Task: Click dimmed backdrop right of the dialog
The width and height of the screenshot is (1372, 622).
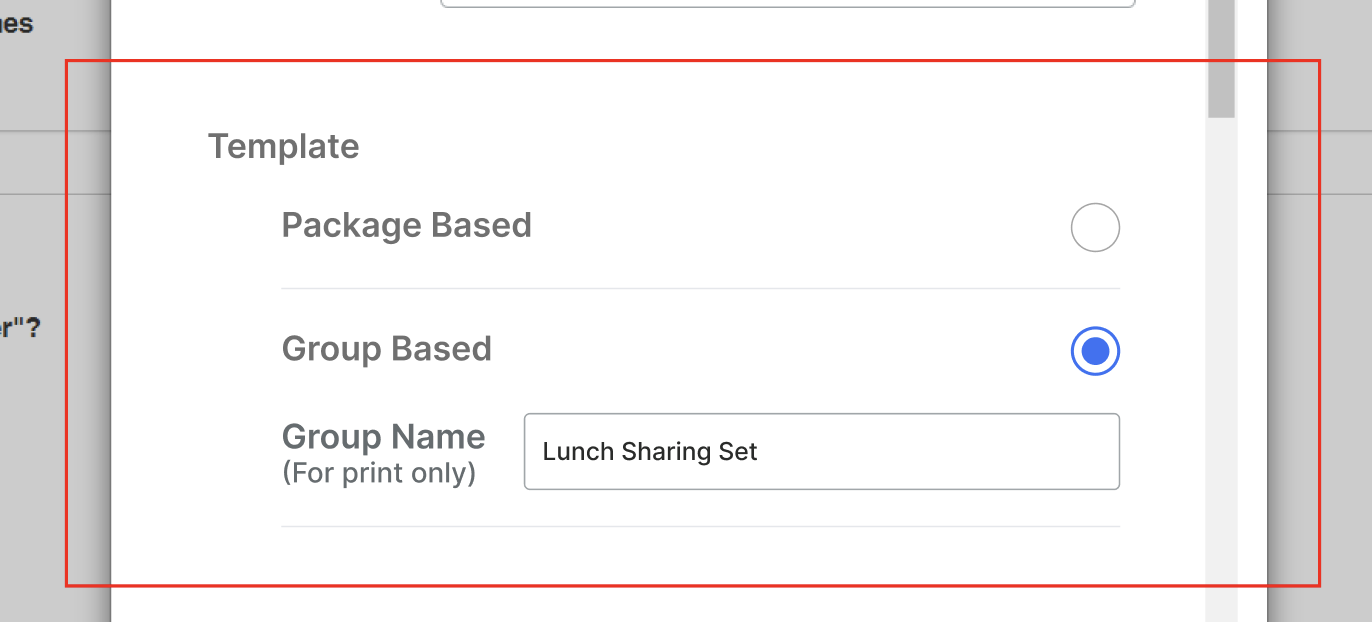Action: (x=1320, y=300)
